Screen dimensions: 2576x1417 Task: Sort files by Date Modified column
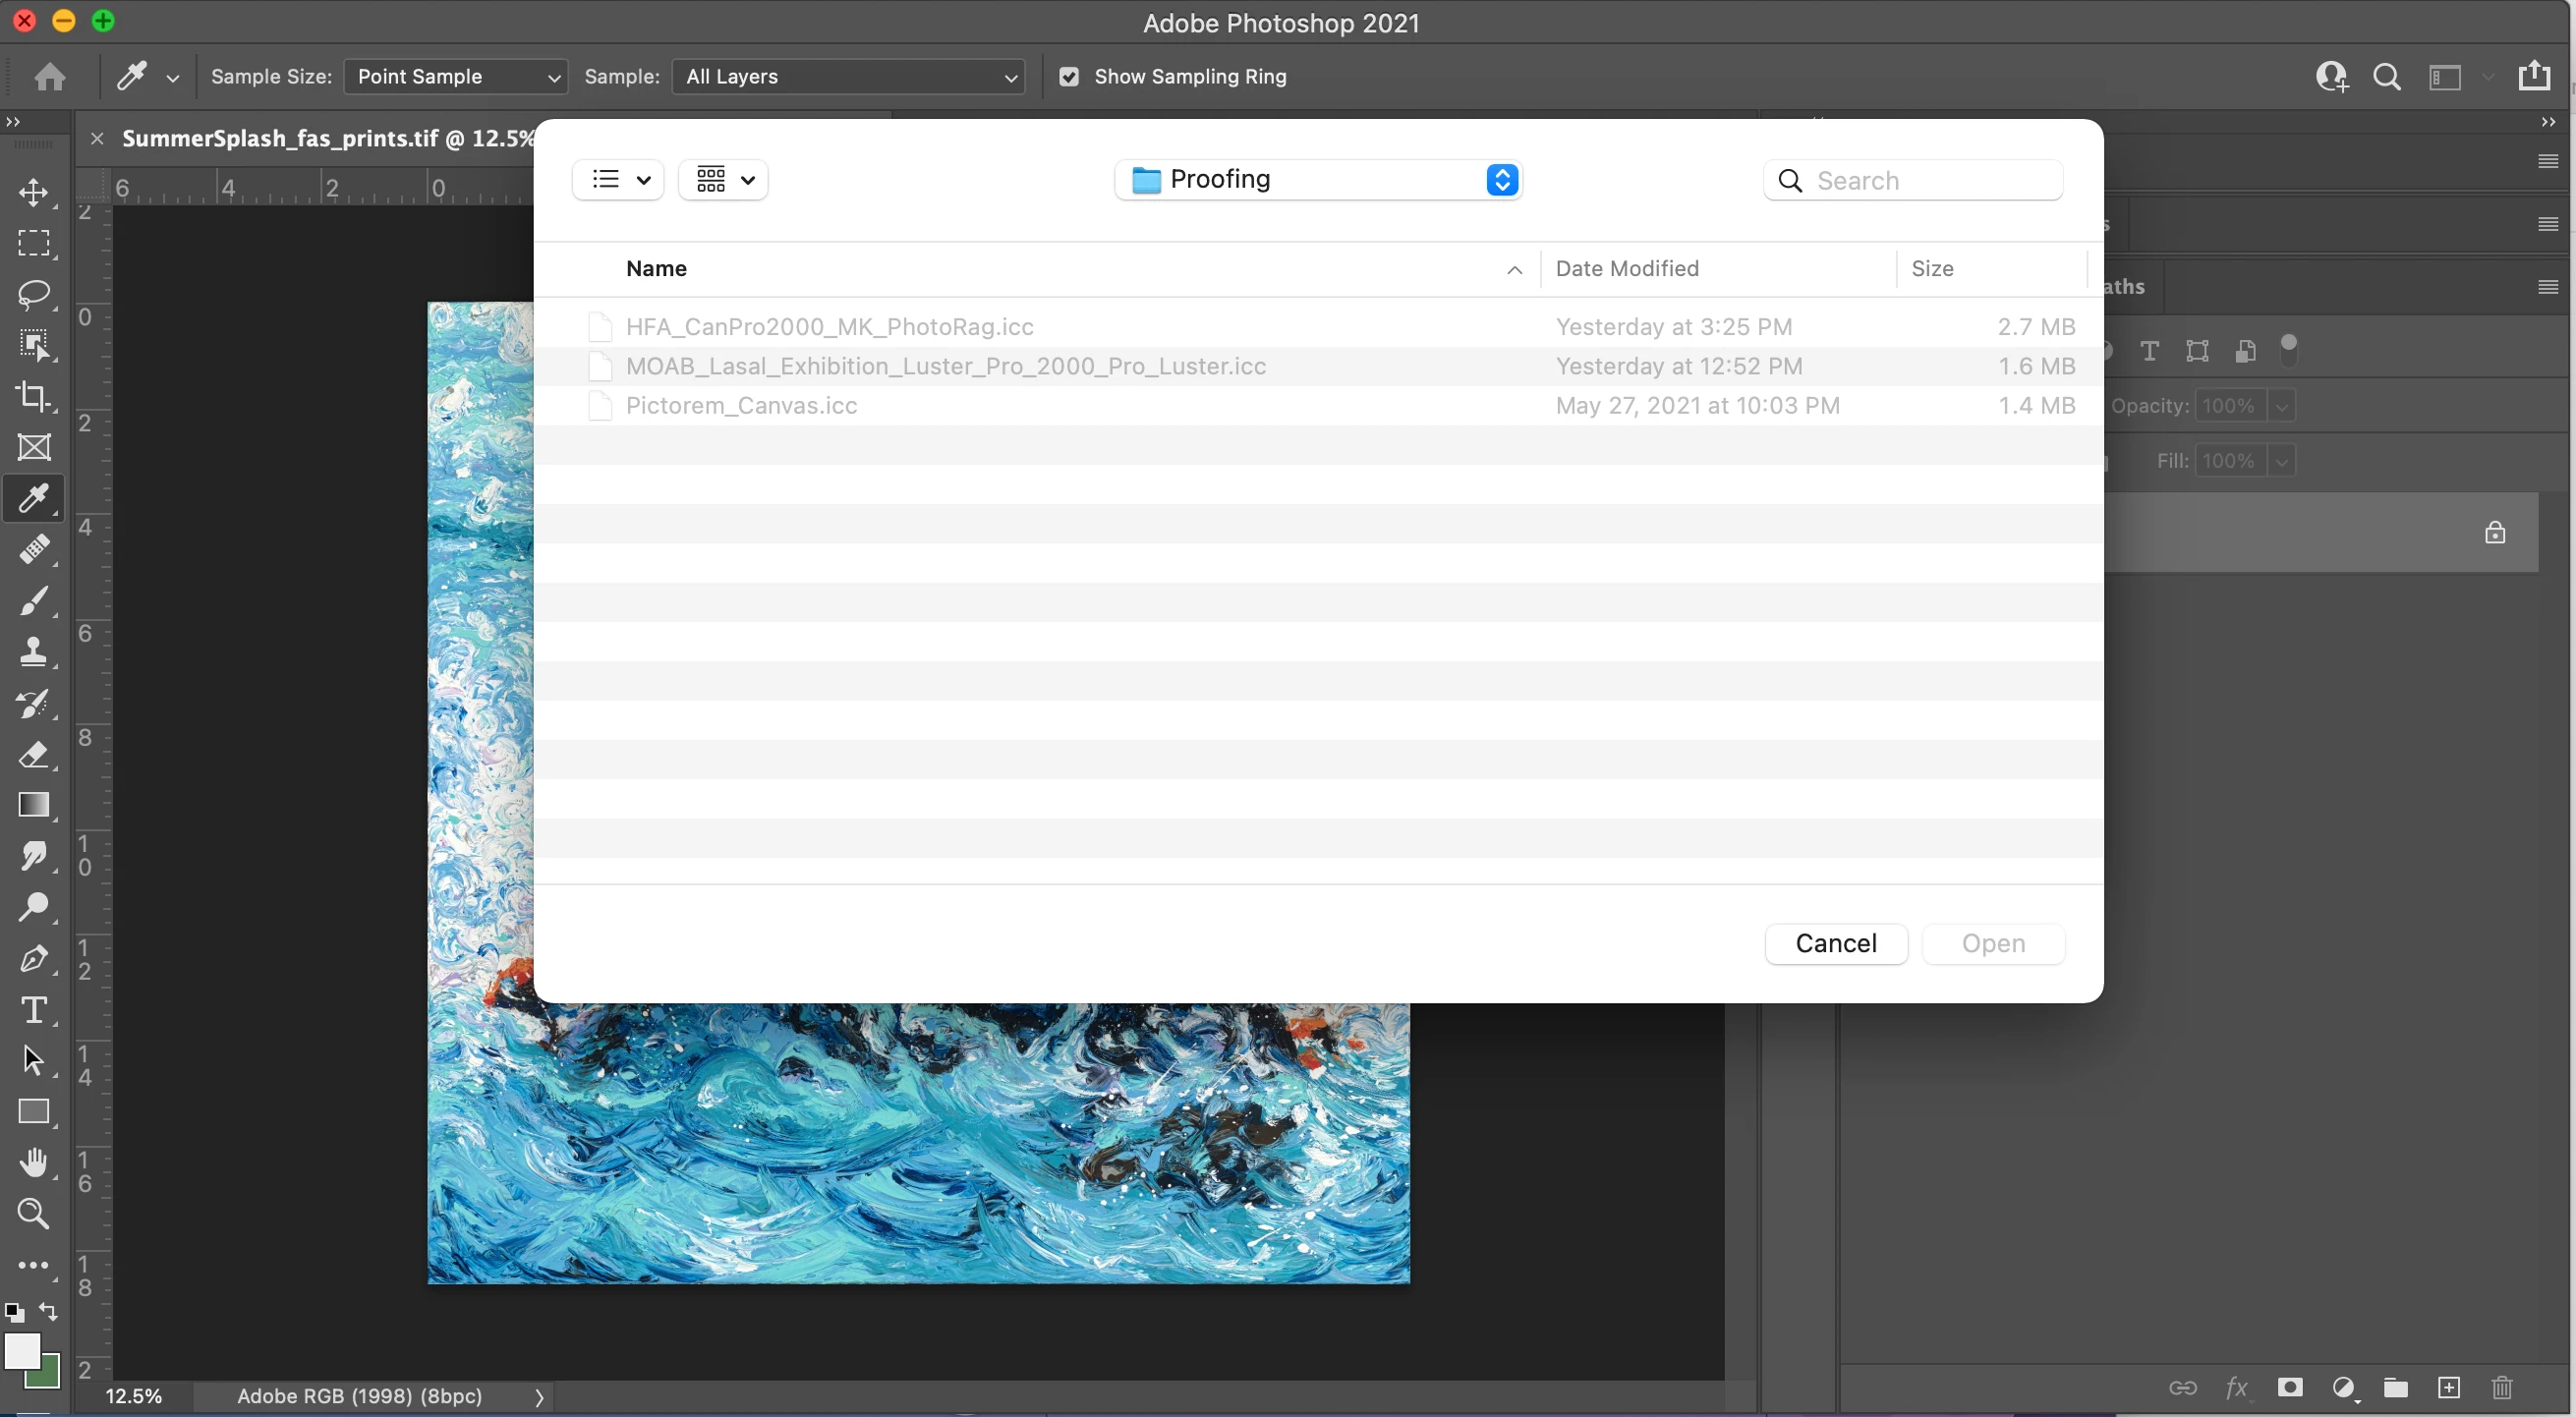[1627, 268]
